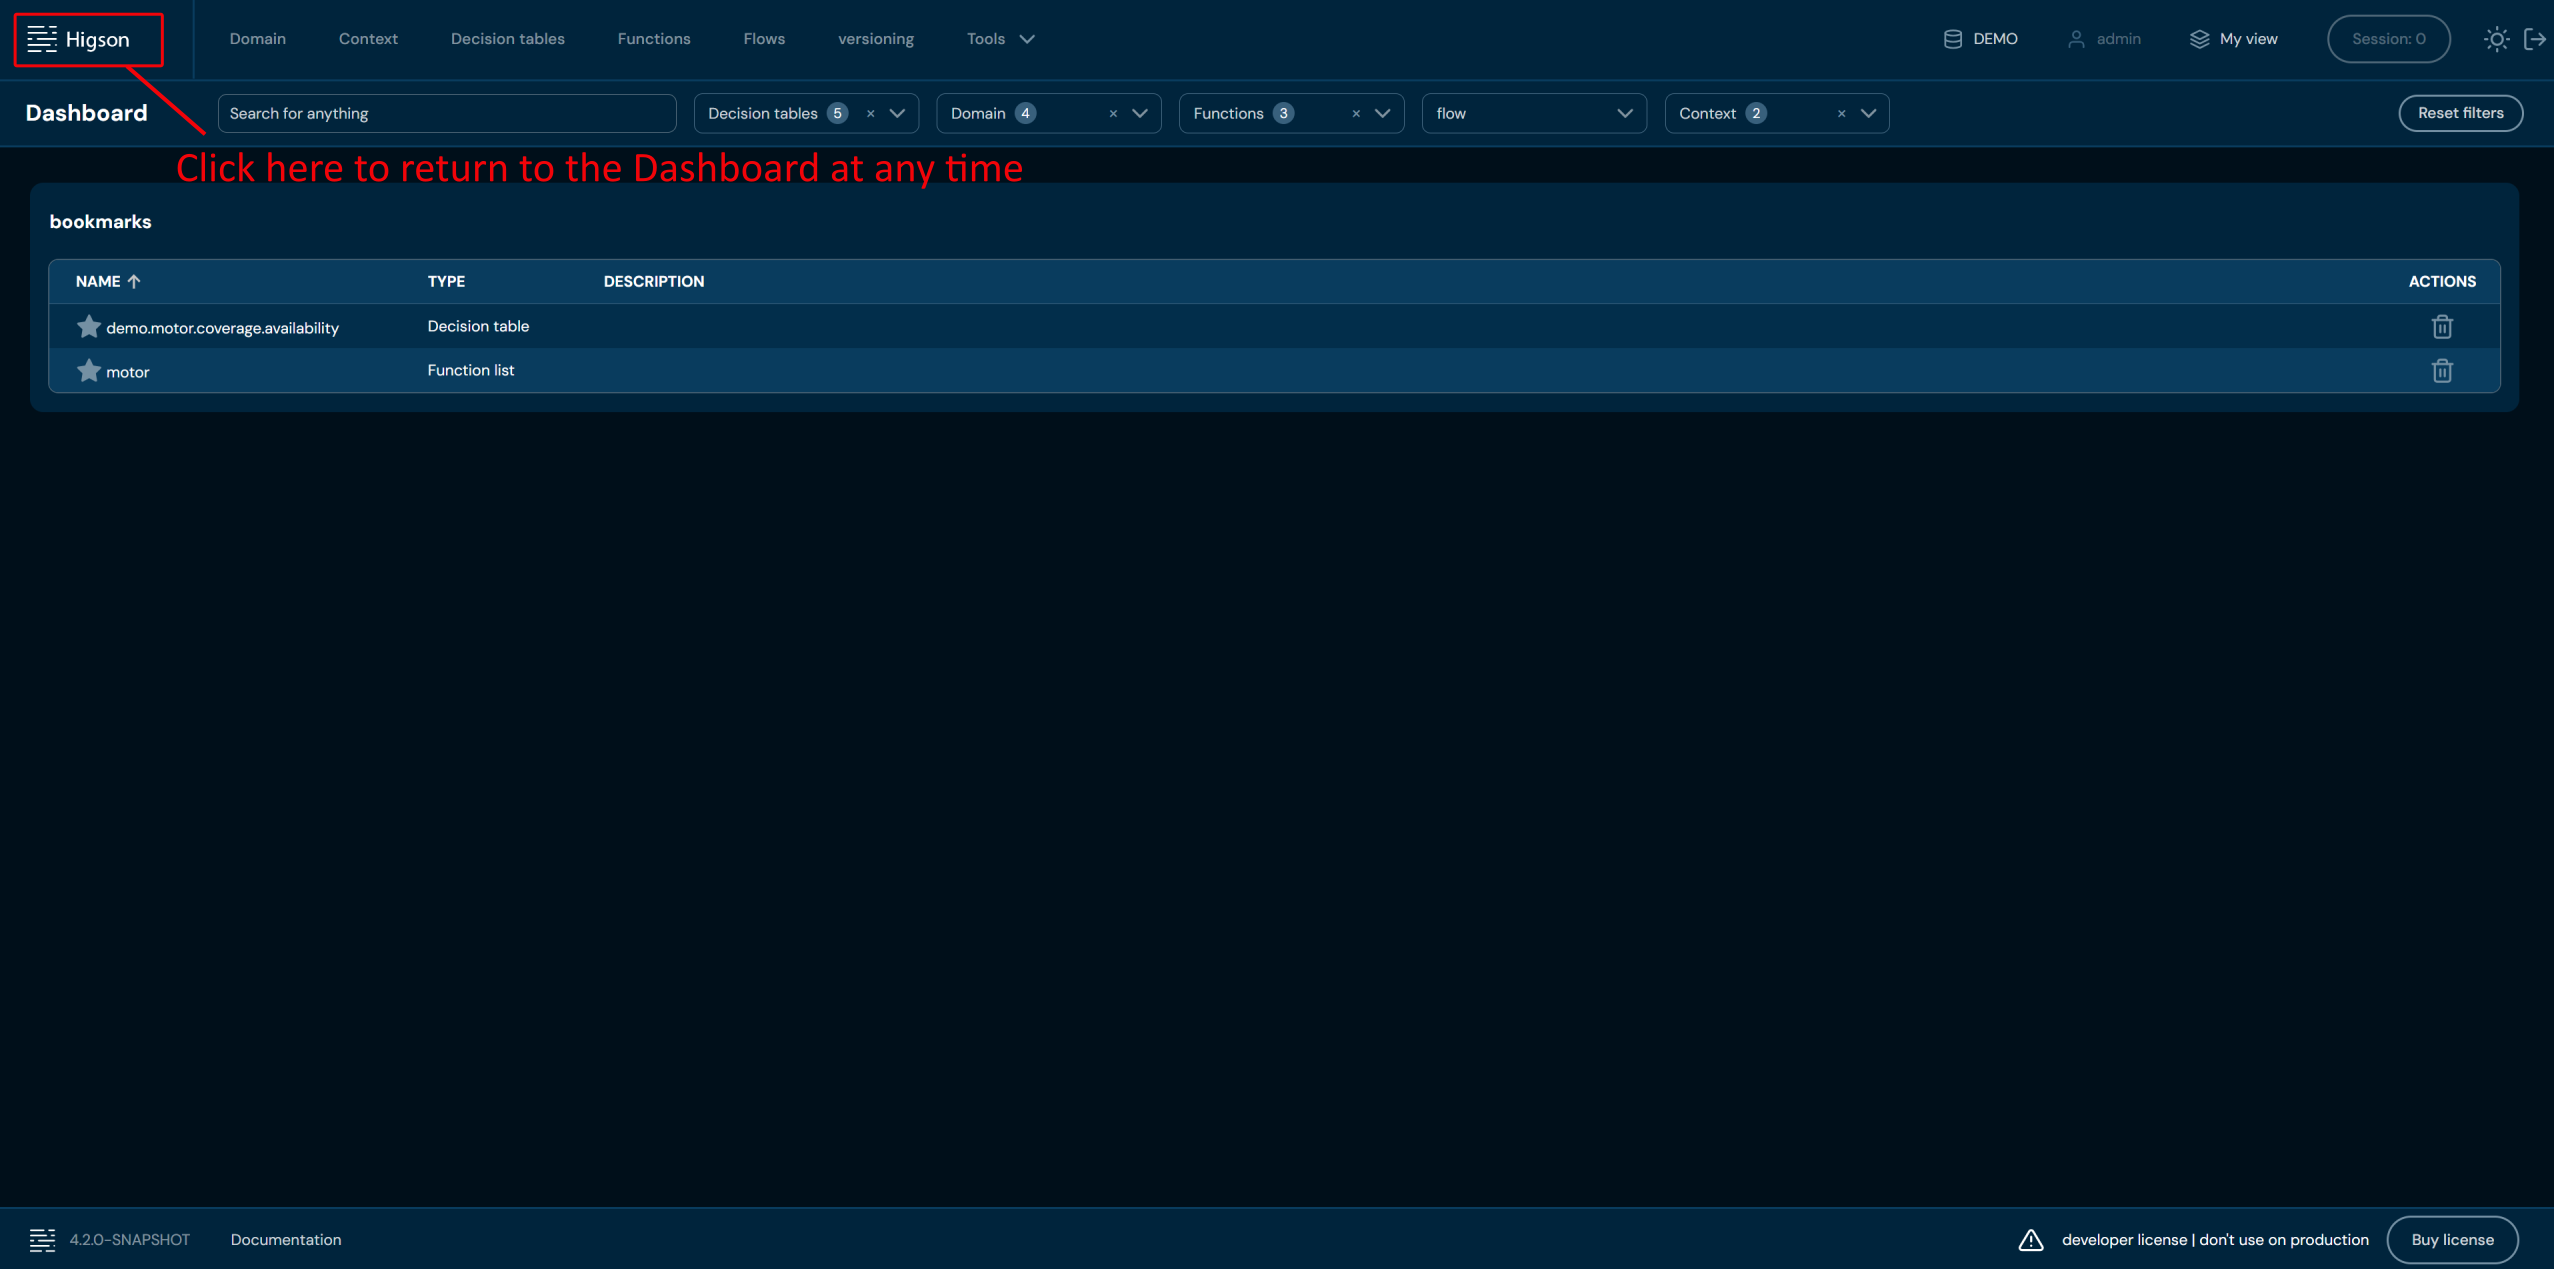This screenshot has height=1269, width=2554.
Task: Unstar the motor bookmark
Action: pos(89,371)
